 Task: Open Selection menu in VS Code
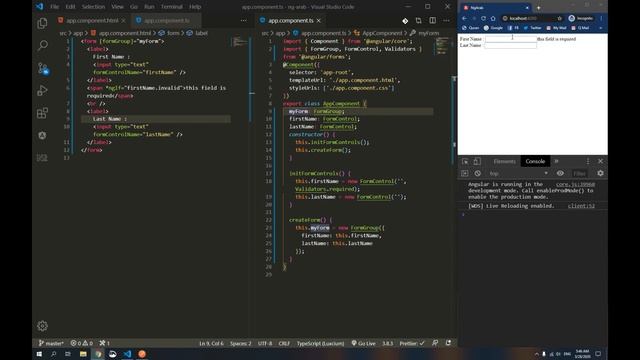pyautogui.click(x=93, y=7)
